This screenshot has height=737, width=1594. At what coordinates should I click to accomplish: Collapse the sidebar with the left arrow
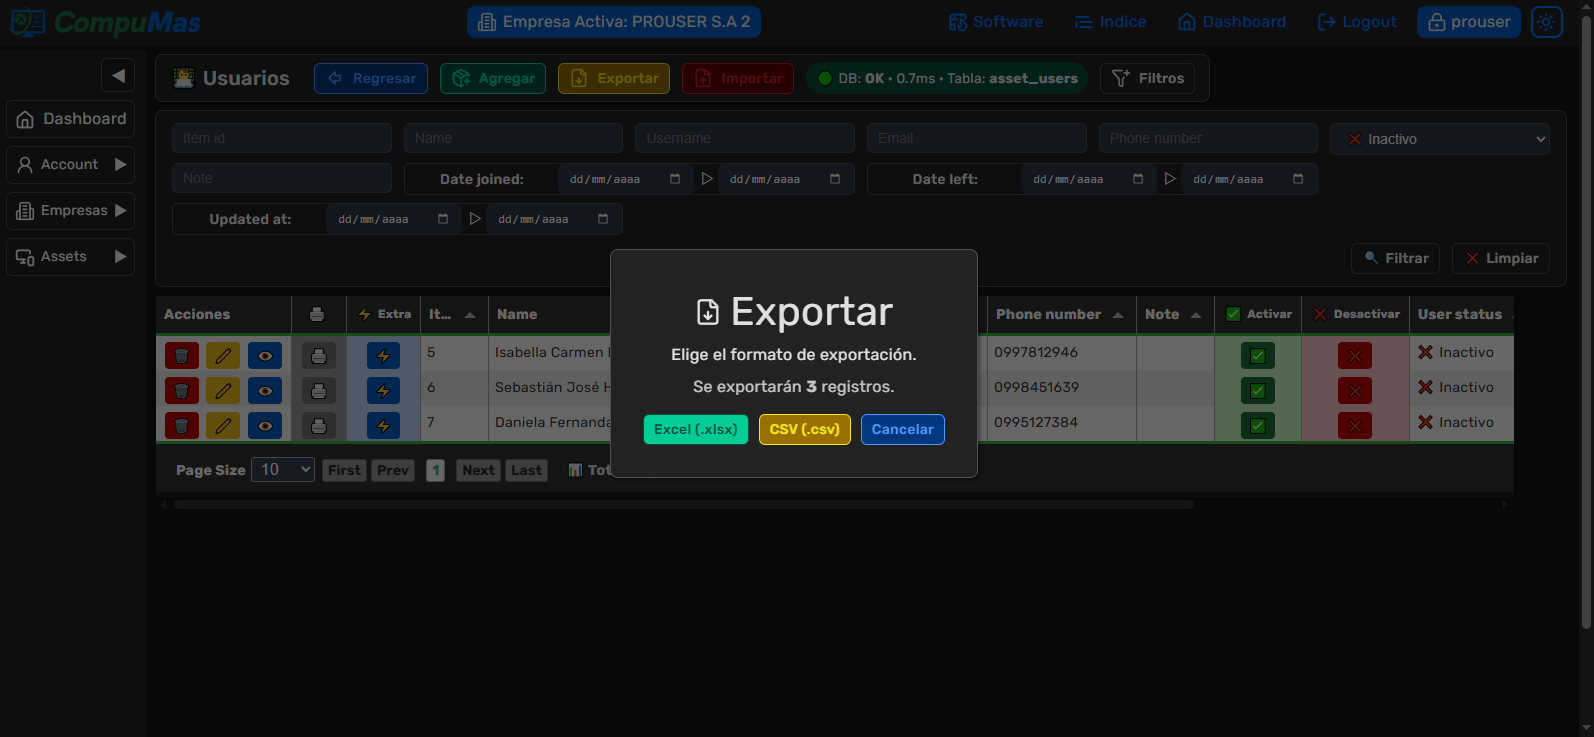pyautogui.click(x=118, y=75)
